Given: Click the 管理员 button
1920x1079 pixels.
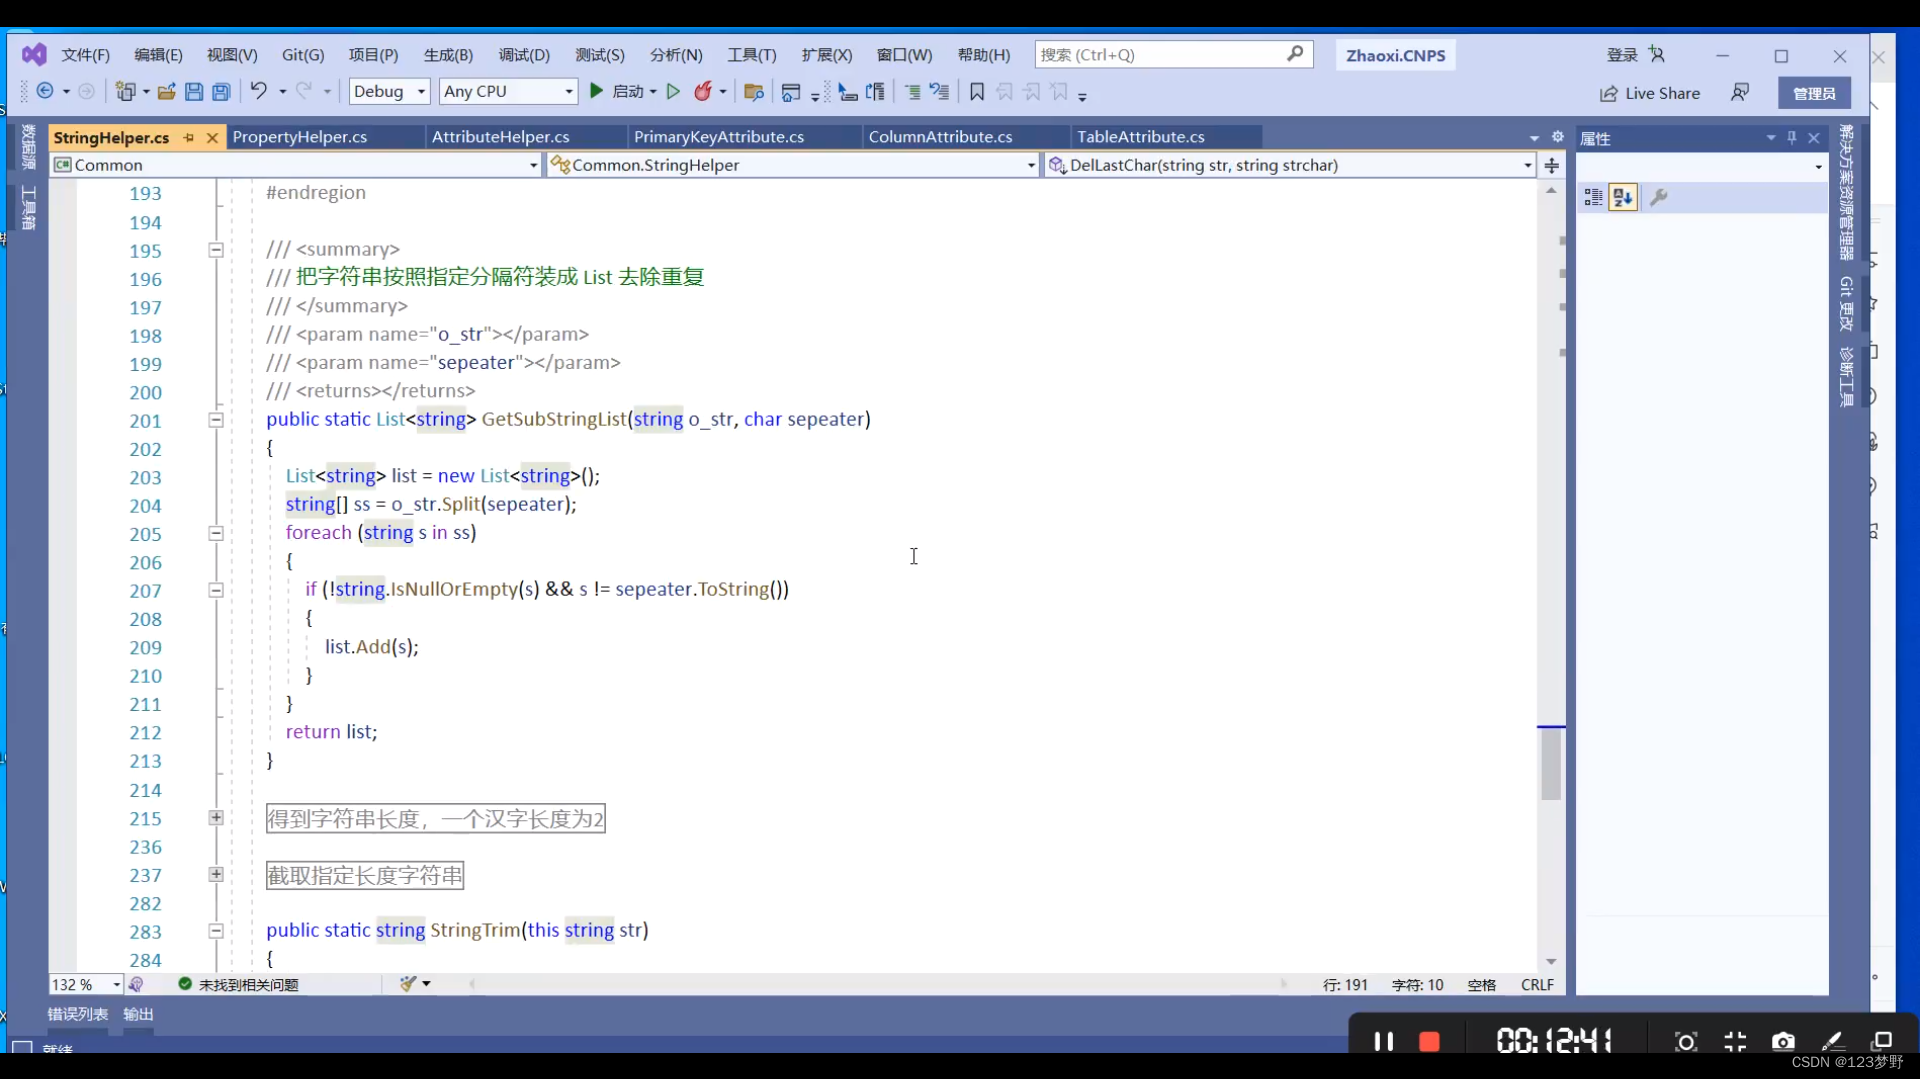Looking at the screenshot, I should (1814, 92).
